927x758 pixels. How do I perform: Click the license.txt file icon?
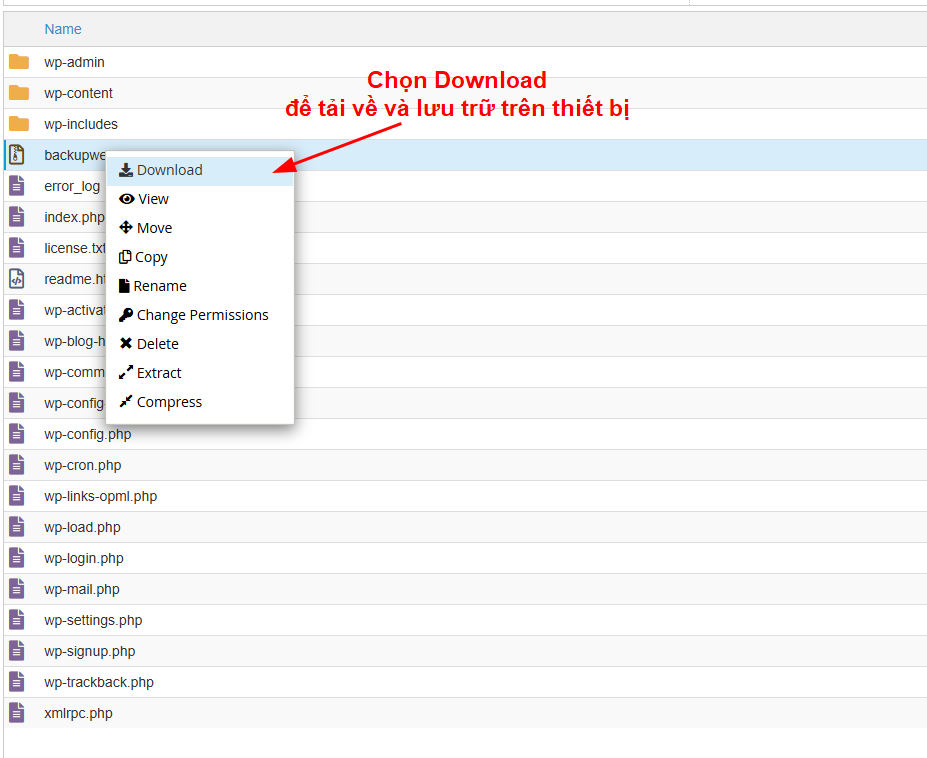(17, 248)
